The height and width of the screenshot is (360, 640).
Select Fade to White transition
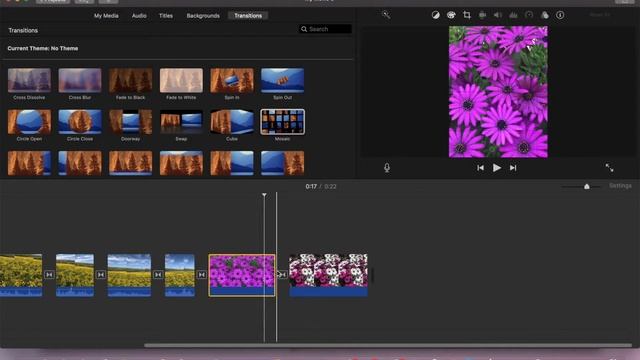[x=181, y=80]
